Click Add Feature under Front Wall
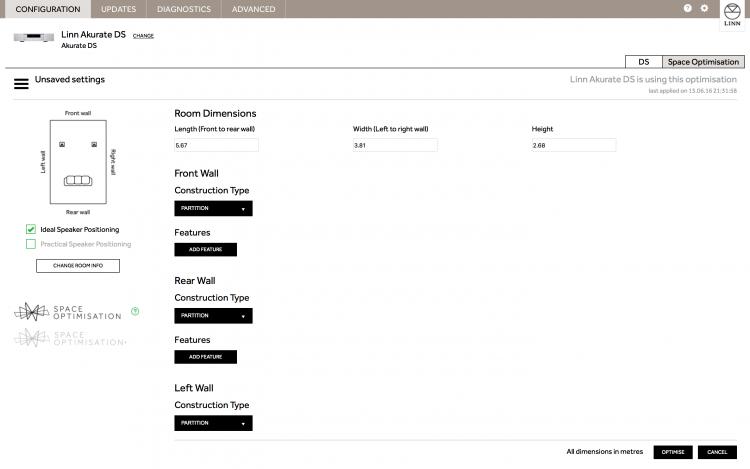This screenshot has height=469, width=750. pyautogui.click(x=205, y=250)
